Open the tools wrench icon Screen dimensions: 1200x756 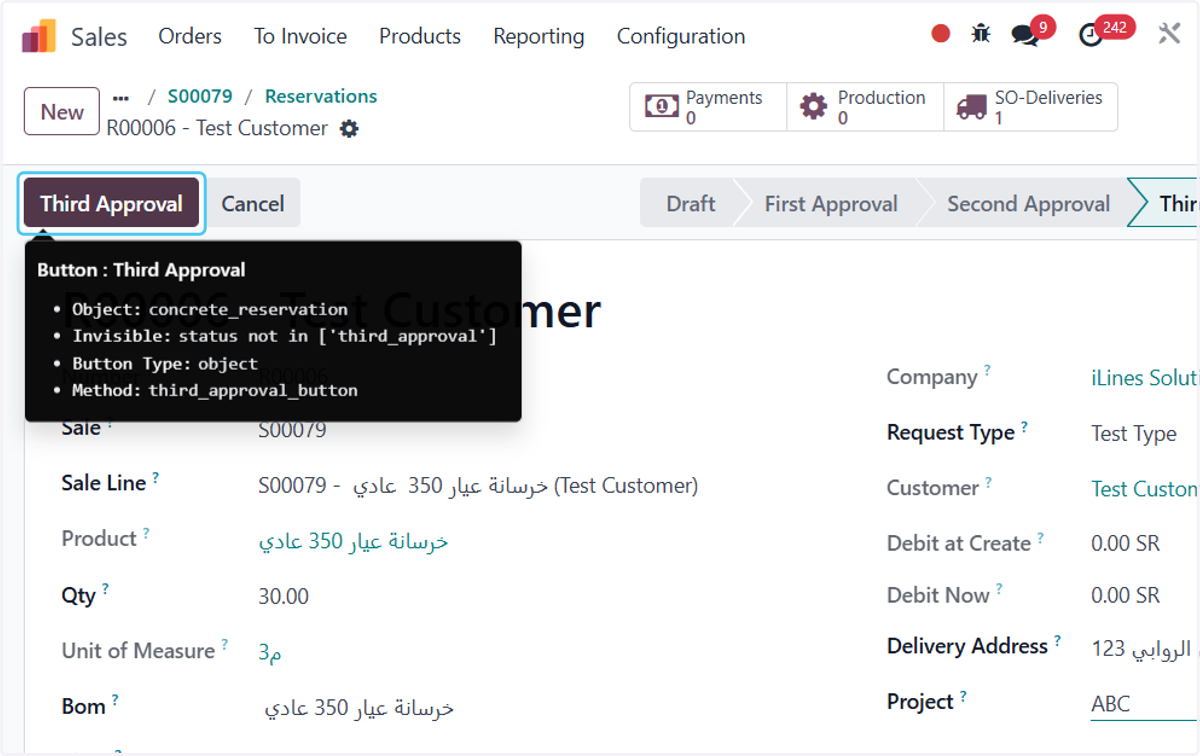(1169, 34)
